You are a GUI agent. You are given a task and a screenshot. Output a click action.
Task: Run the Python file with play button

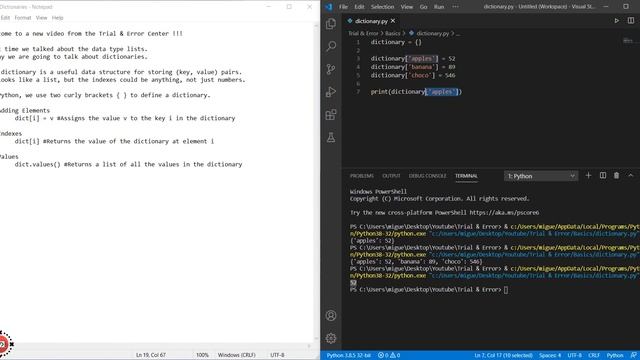click(x=616, y=21)
